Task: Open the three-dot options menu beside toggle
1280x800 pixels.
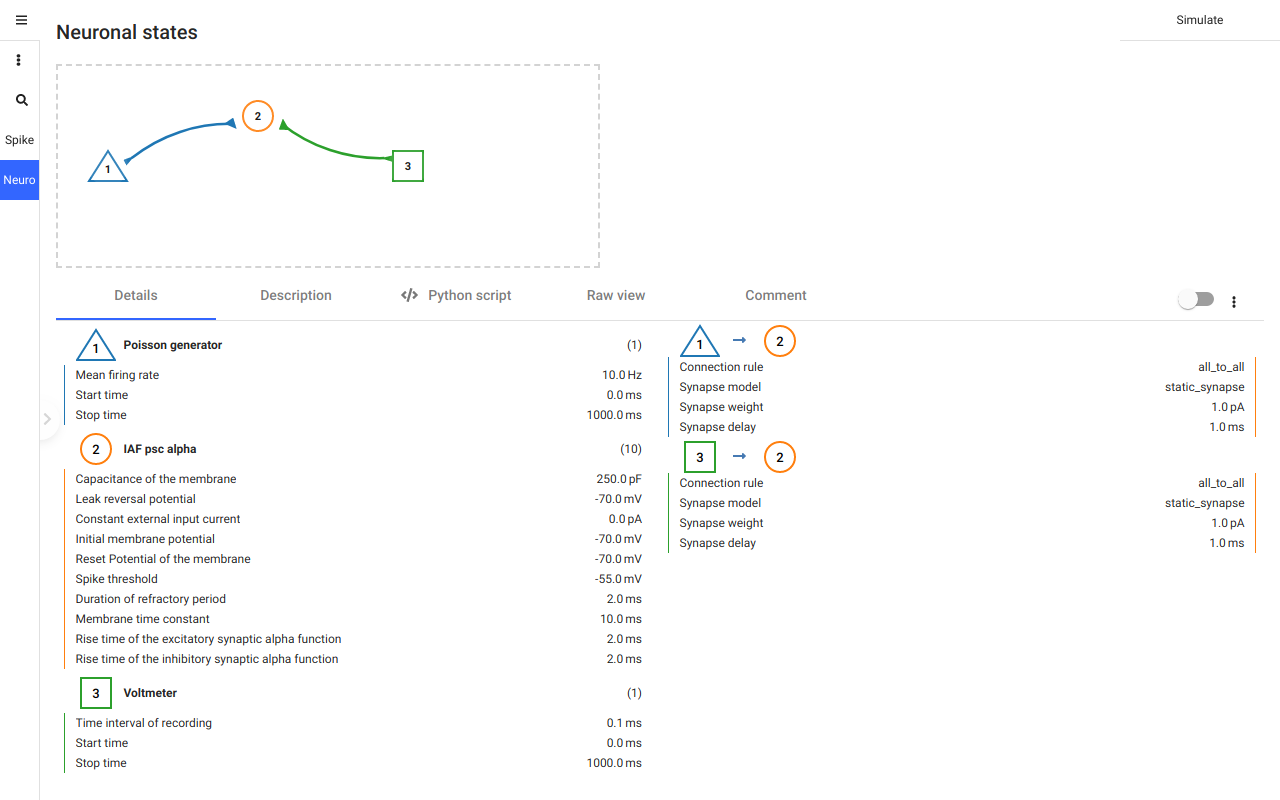Action: 1234,301
